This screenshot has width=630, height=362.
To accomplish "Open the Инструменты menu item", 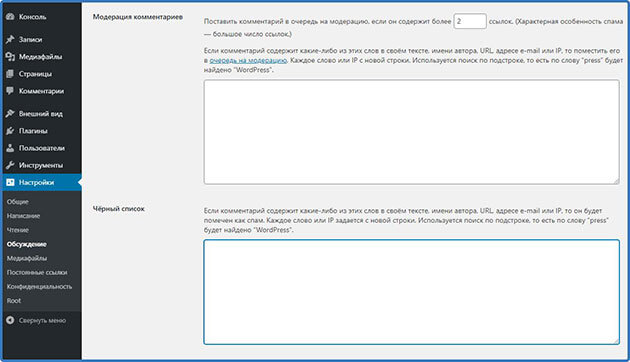I will (42, 165).
